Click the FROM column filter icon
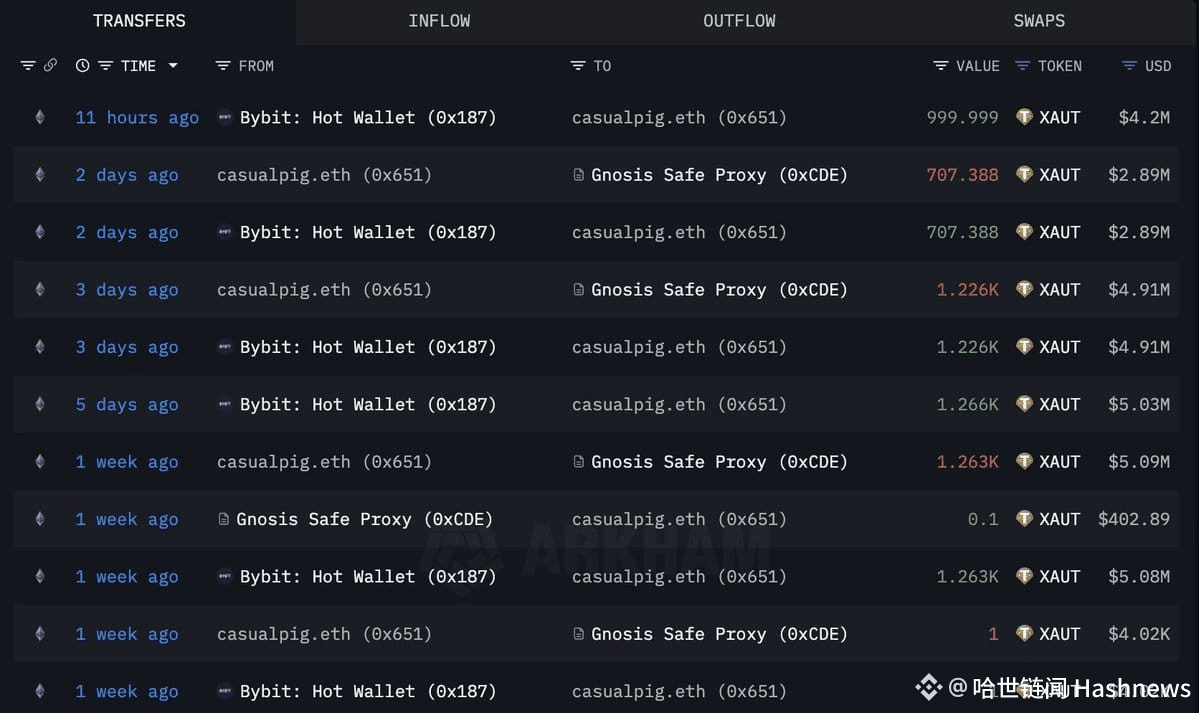Image resolution: width=1199 pixels, height=713 pixels. click(223, 66)
